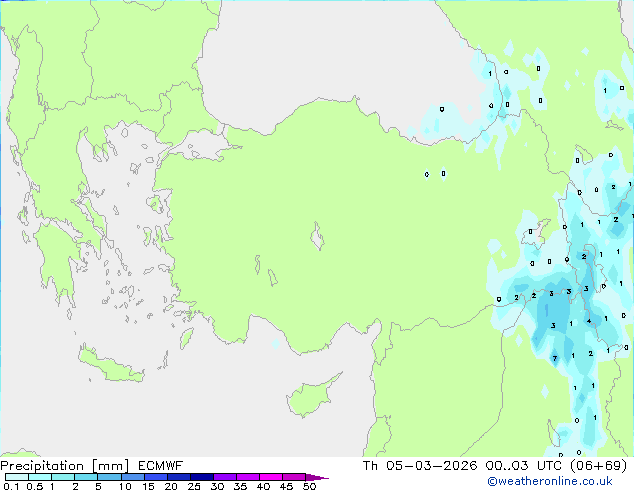Click the '4' precipitation value on the map
This screenshot has width=634, height=490.
(589, 321)
